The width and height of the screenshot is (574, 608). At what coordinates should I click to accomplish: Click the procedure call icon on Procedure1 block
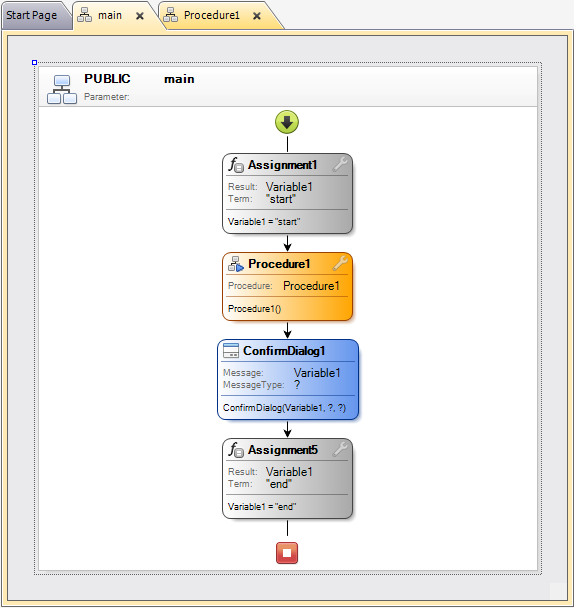click(236, 264)
